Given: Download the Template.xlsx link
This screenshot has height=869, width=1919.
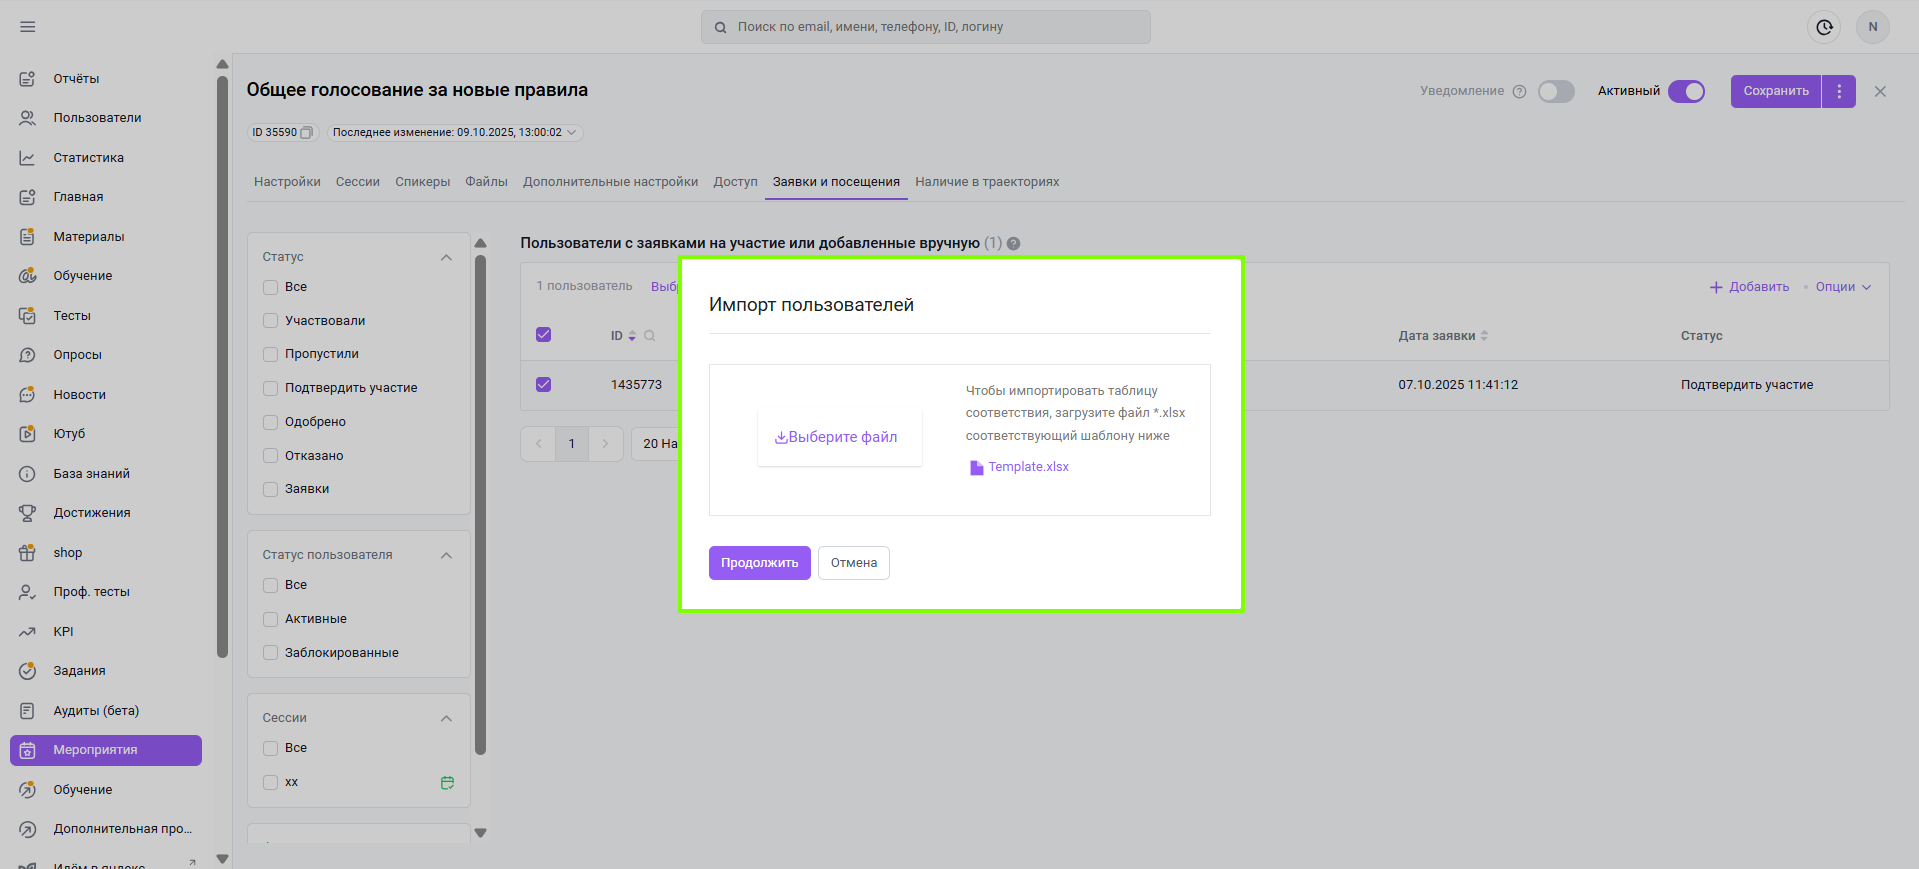Looking at the screenshot, I should coord(1019,467).
